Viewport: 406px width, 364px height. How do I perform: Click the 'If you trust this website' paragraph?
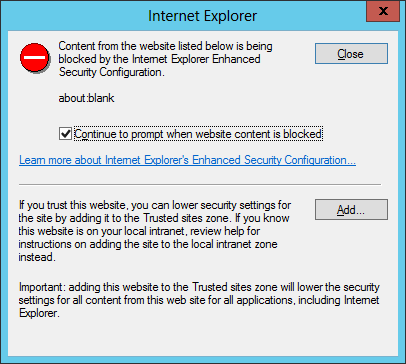[155, 231]
